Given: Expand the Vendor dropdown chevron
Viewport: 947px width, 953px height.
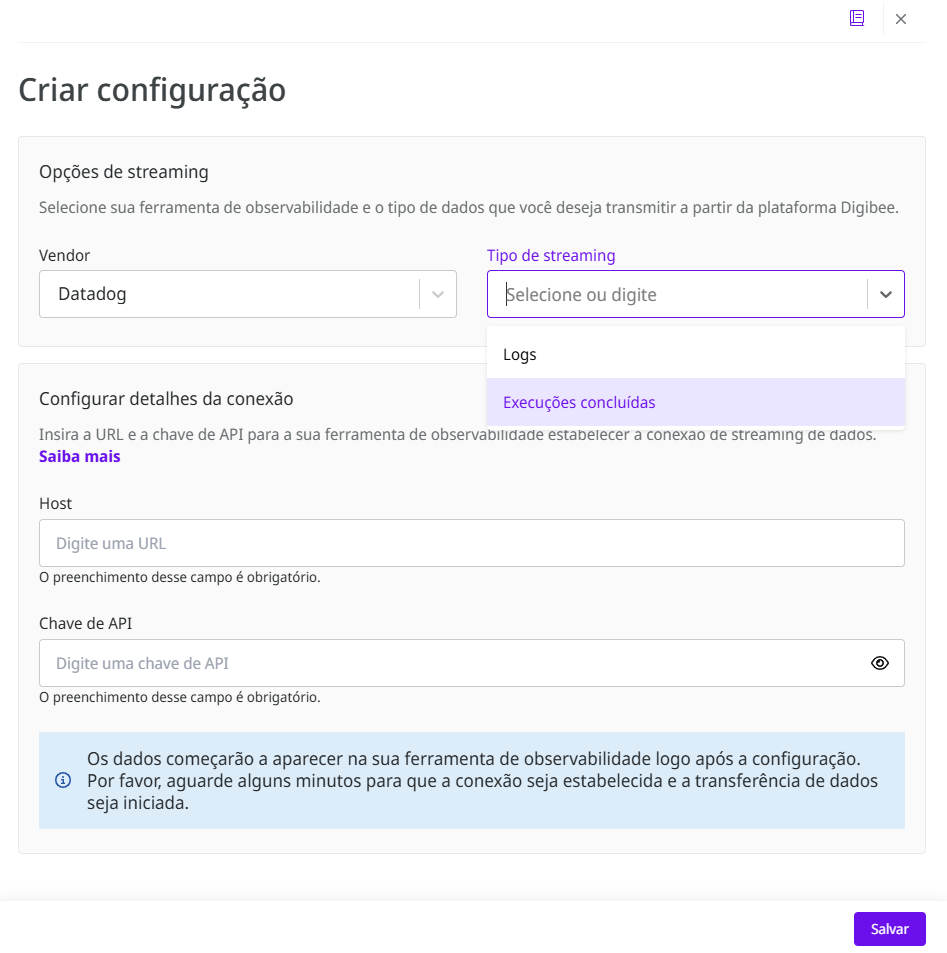Looking at the screenshot, I should [437, 294].
